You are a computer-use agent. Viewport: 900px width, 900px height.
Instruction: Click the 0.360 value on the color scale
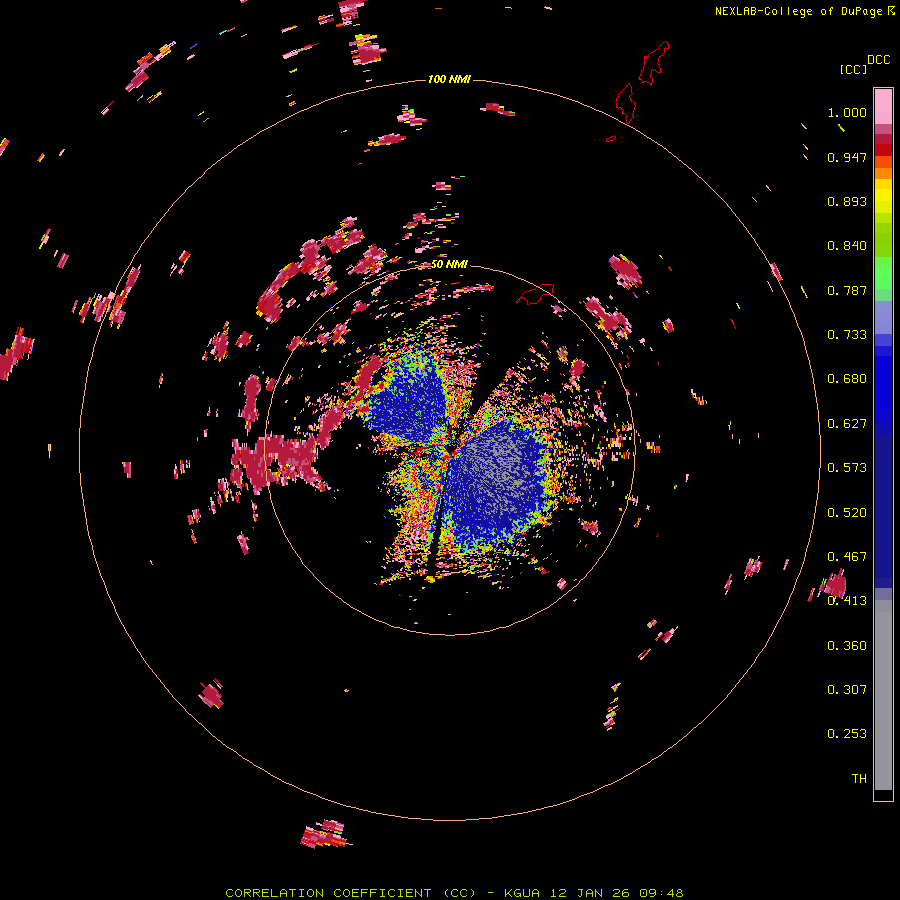point(847,646)
